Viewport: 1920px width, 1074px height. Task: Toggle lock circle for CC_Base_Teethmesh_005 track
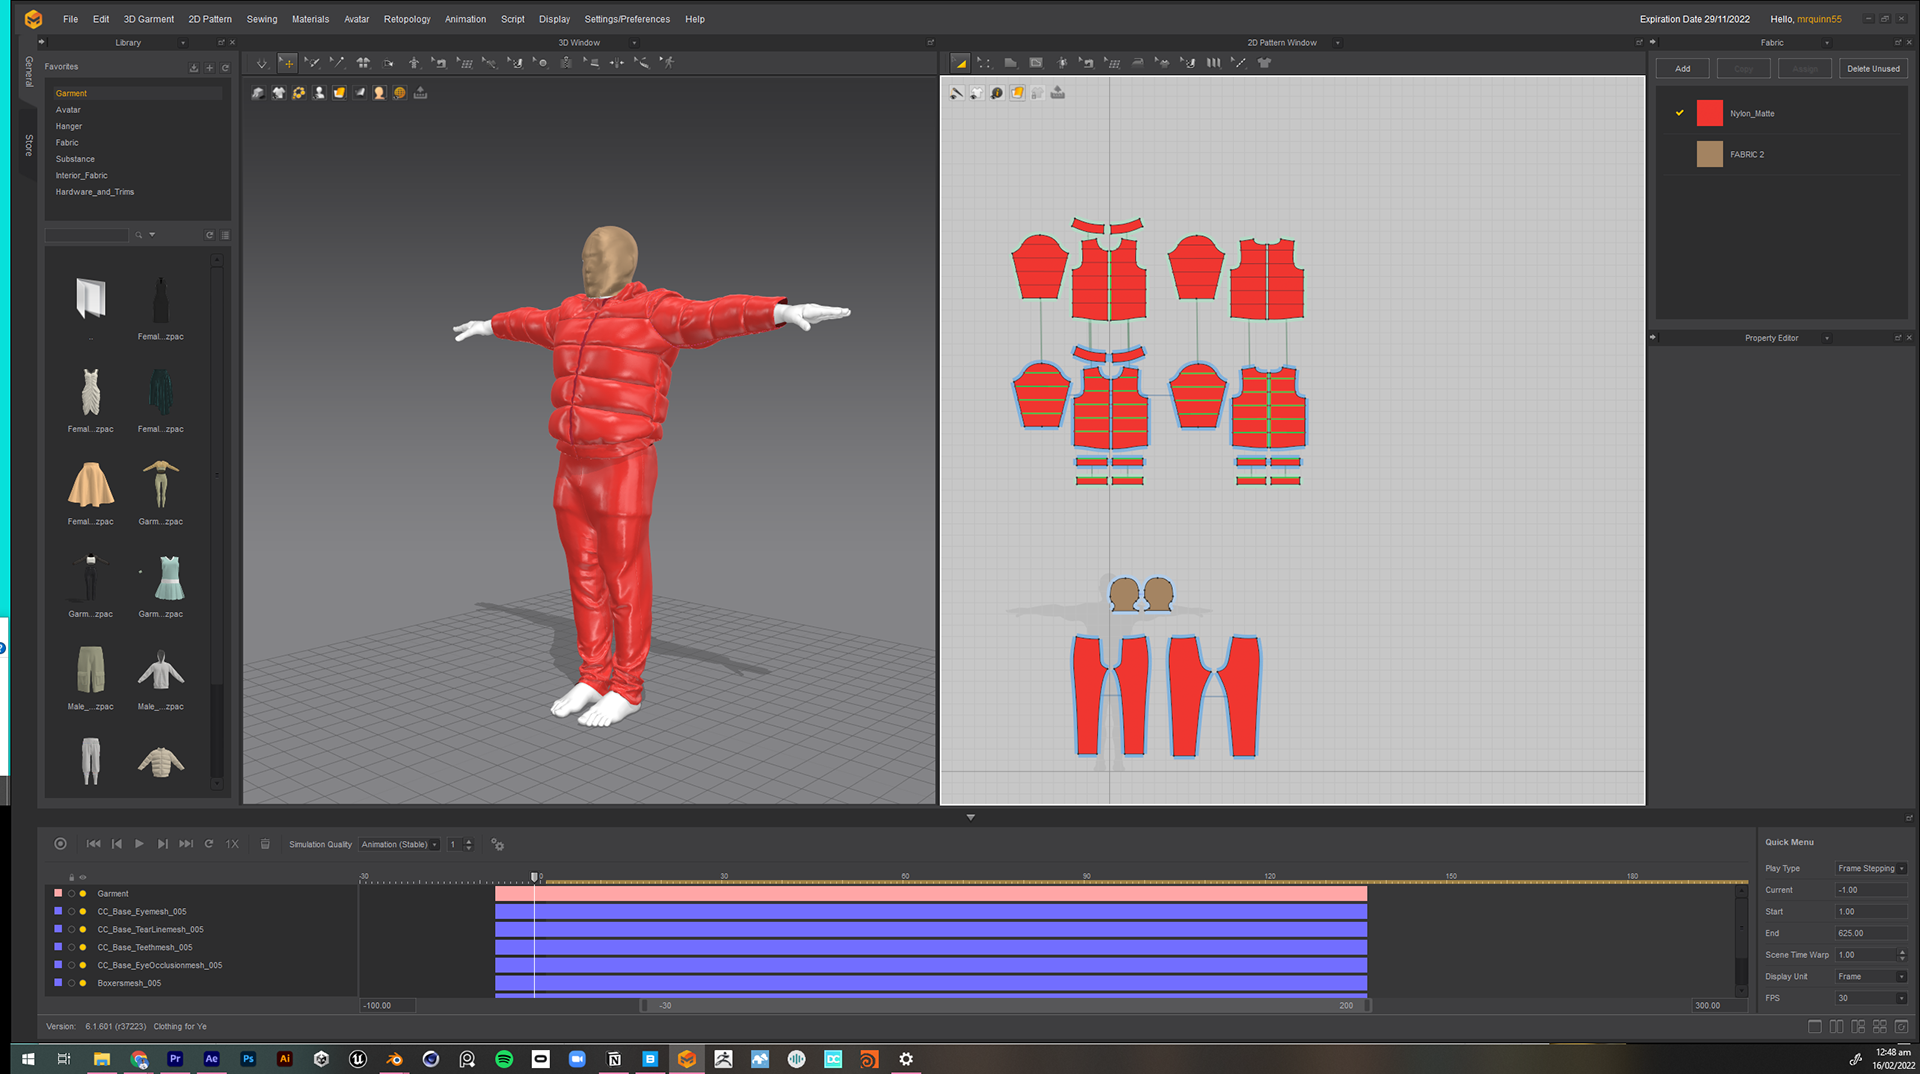[71, 948]
